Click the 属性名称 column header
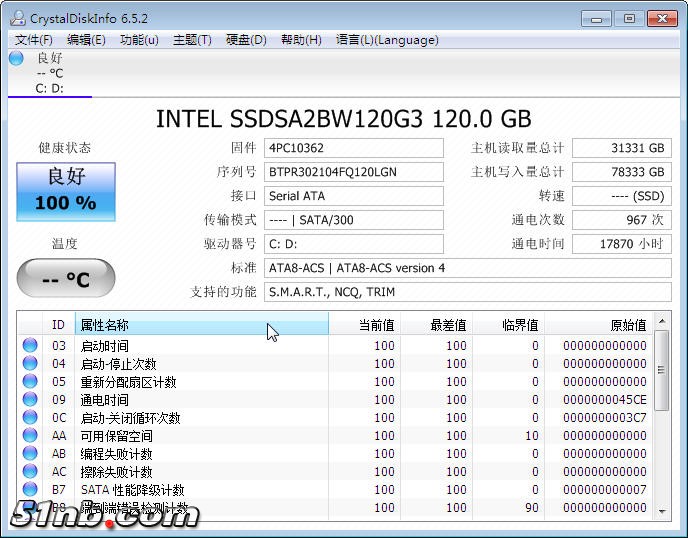The image size is (688, 538). 202,325
